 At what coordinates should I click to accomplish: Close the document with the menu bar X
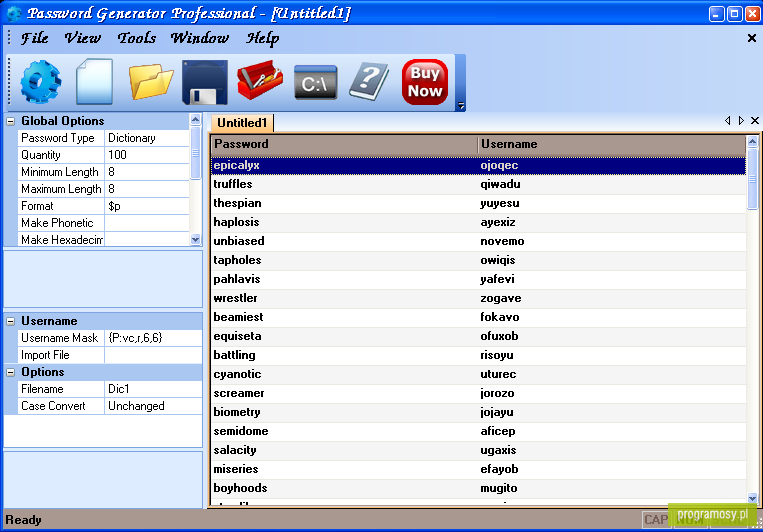751,38
